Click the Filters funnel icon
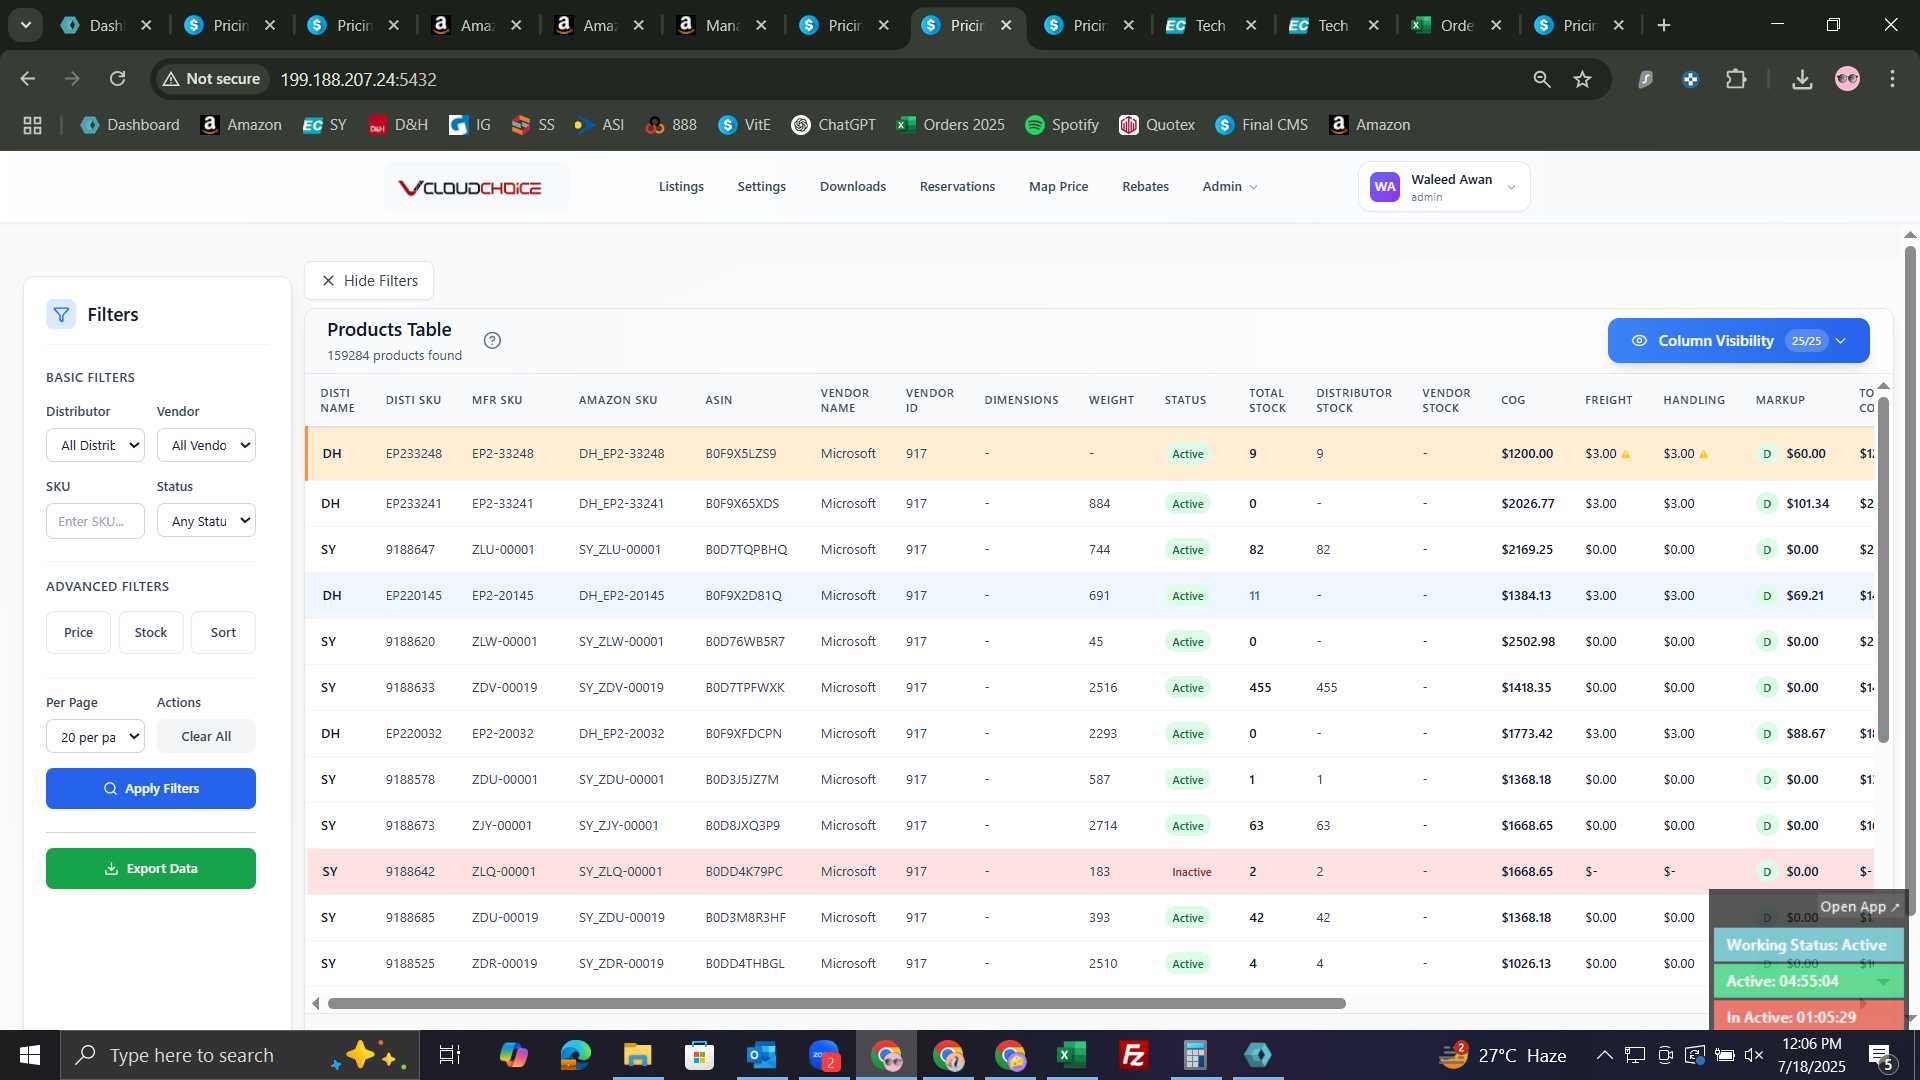 (61, 315)
